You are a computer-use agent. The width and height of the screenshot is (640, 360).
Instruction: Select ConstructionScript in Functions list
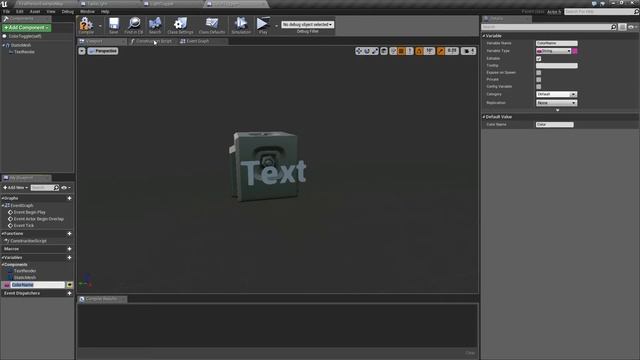28,241
